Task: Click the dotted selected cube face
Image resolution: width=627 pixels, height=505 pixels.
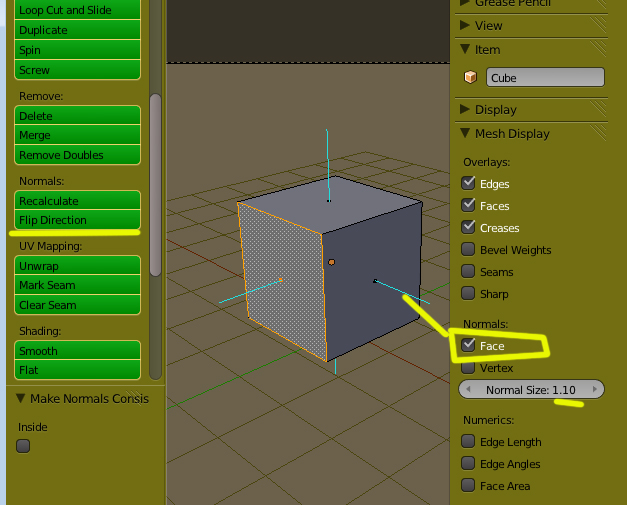Action: coord(283,280)
